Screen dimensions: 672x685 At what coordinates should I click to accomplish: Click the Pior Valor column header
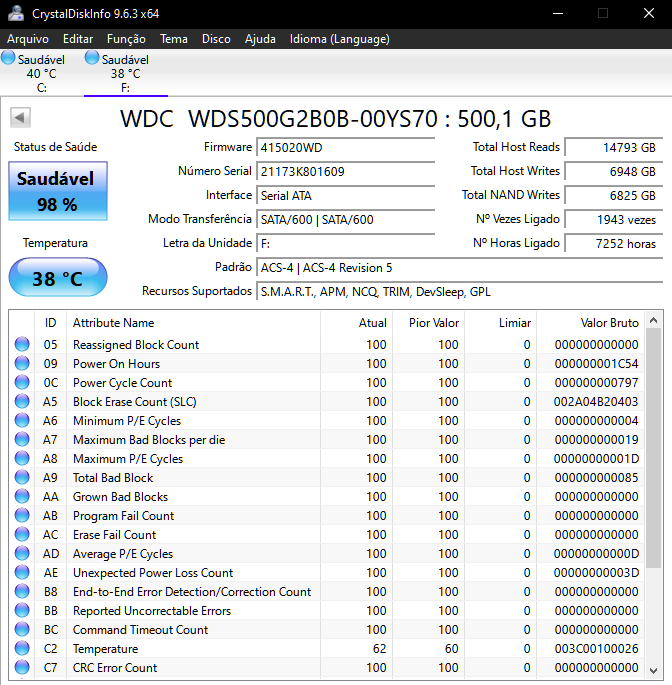pyautogui.click(x=429, y=323)
